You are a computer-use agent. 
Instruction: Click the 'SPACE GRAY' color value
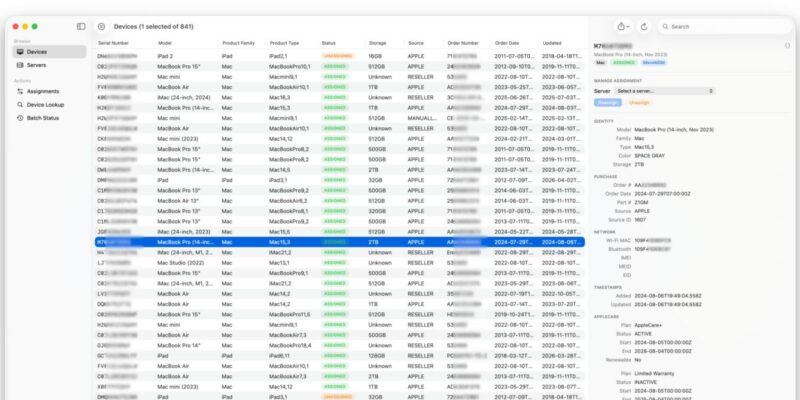pos(649,156)
